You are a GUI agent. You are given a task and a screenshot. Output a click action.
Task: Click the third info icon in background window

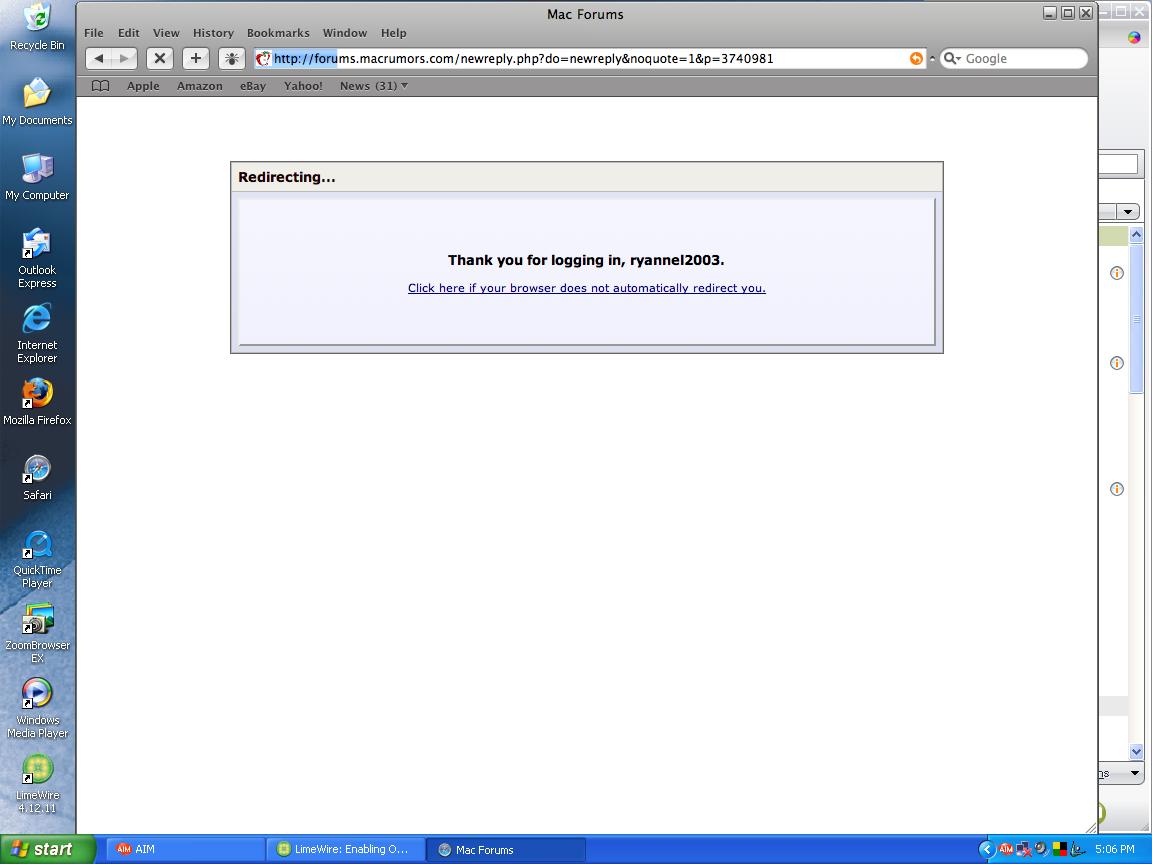1117,489
